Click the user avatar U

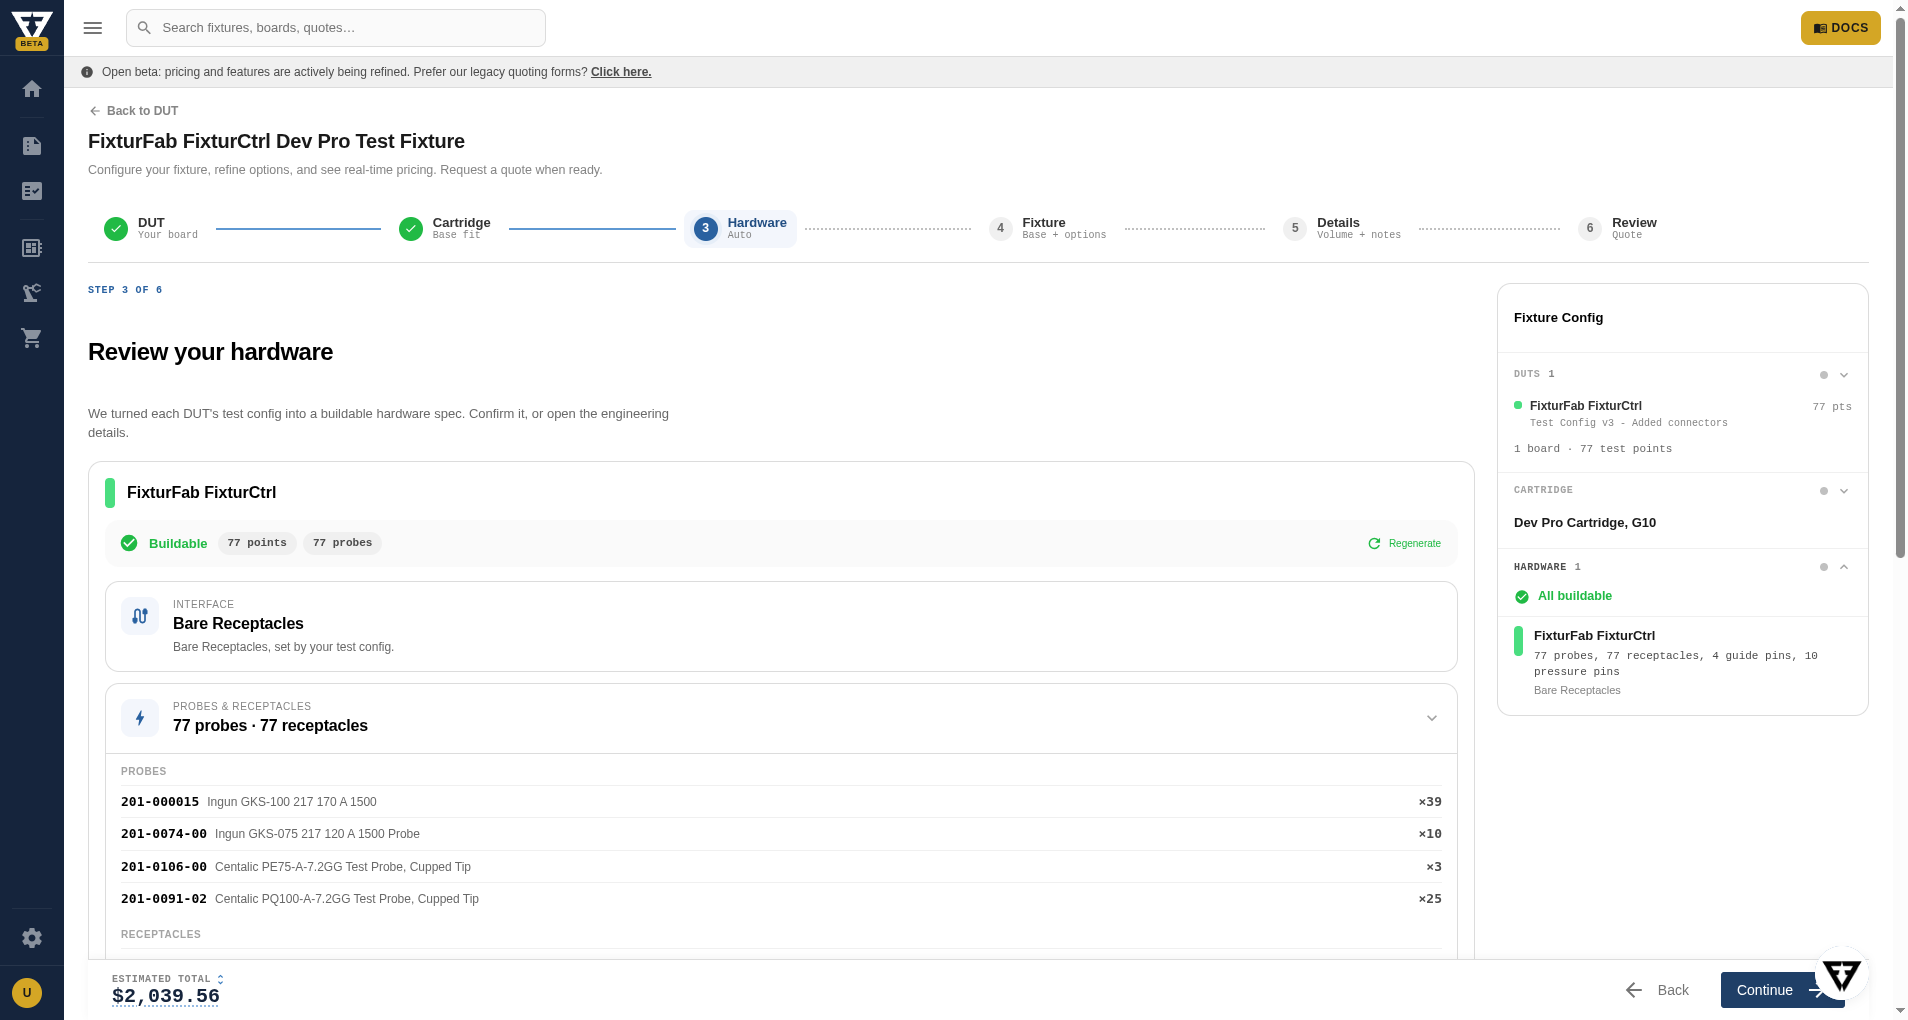tap(27, 993)
